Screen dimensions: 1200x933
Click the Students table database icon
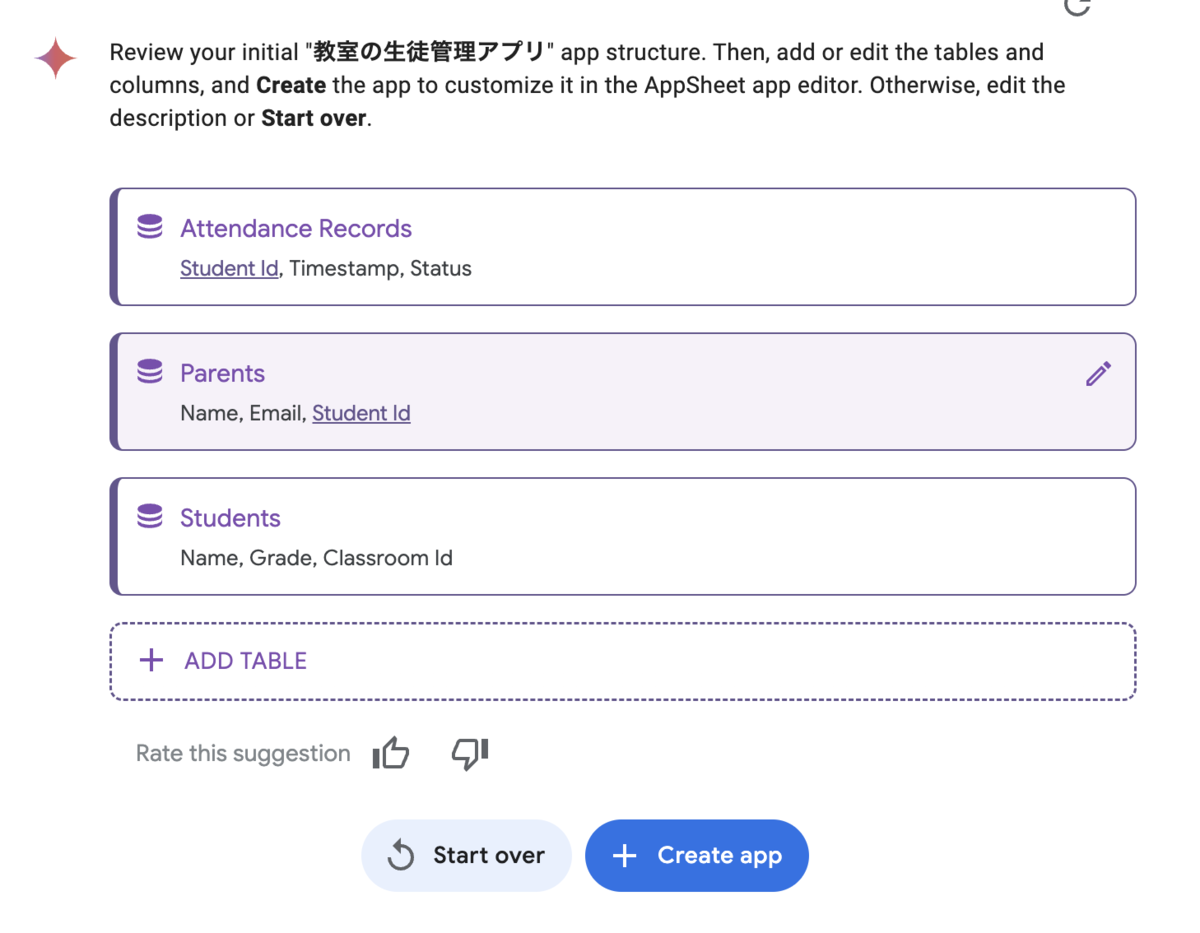click(x=149, y=517)
